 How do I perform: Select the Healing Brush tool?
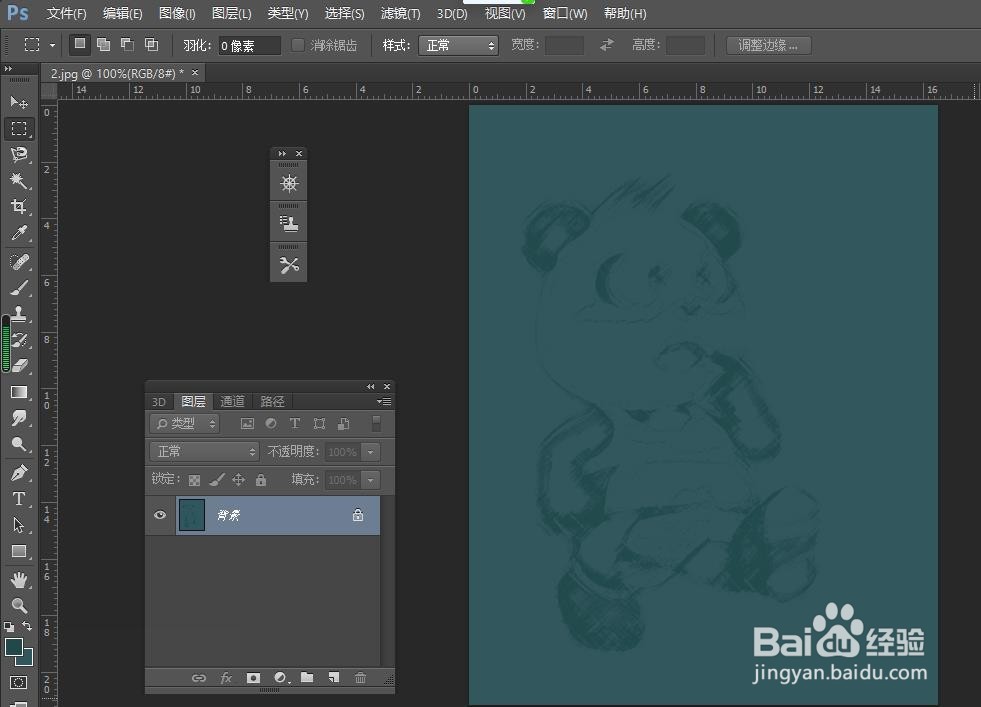[19, 261]
